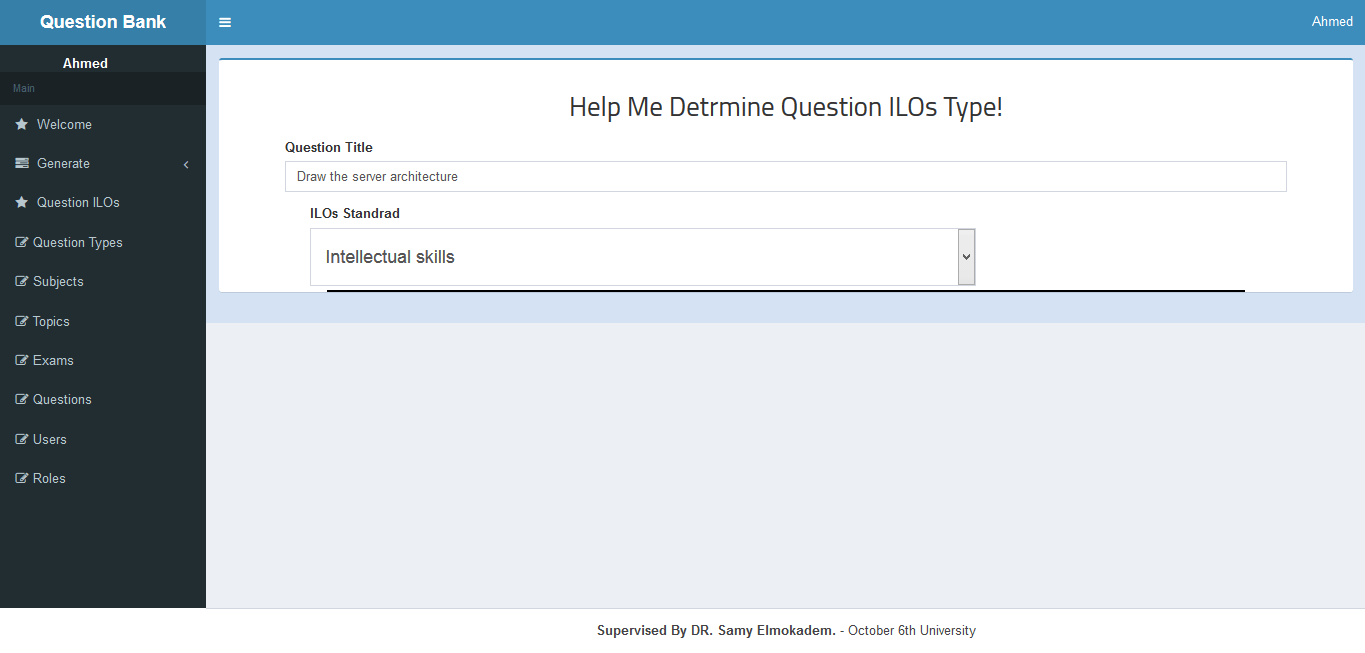The image size is (1365, 653).
Task: Select the Intellectual skills combo box
Action: [643, 257]
